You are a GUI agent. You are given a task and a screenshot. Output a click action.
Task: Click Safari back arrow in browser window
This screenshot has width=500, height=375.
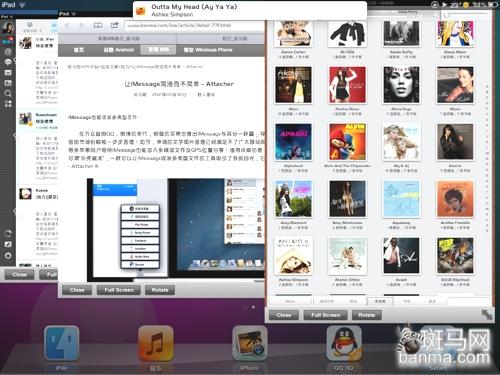click(x=67, y=25)
